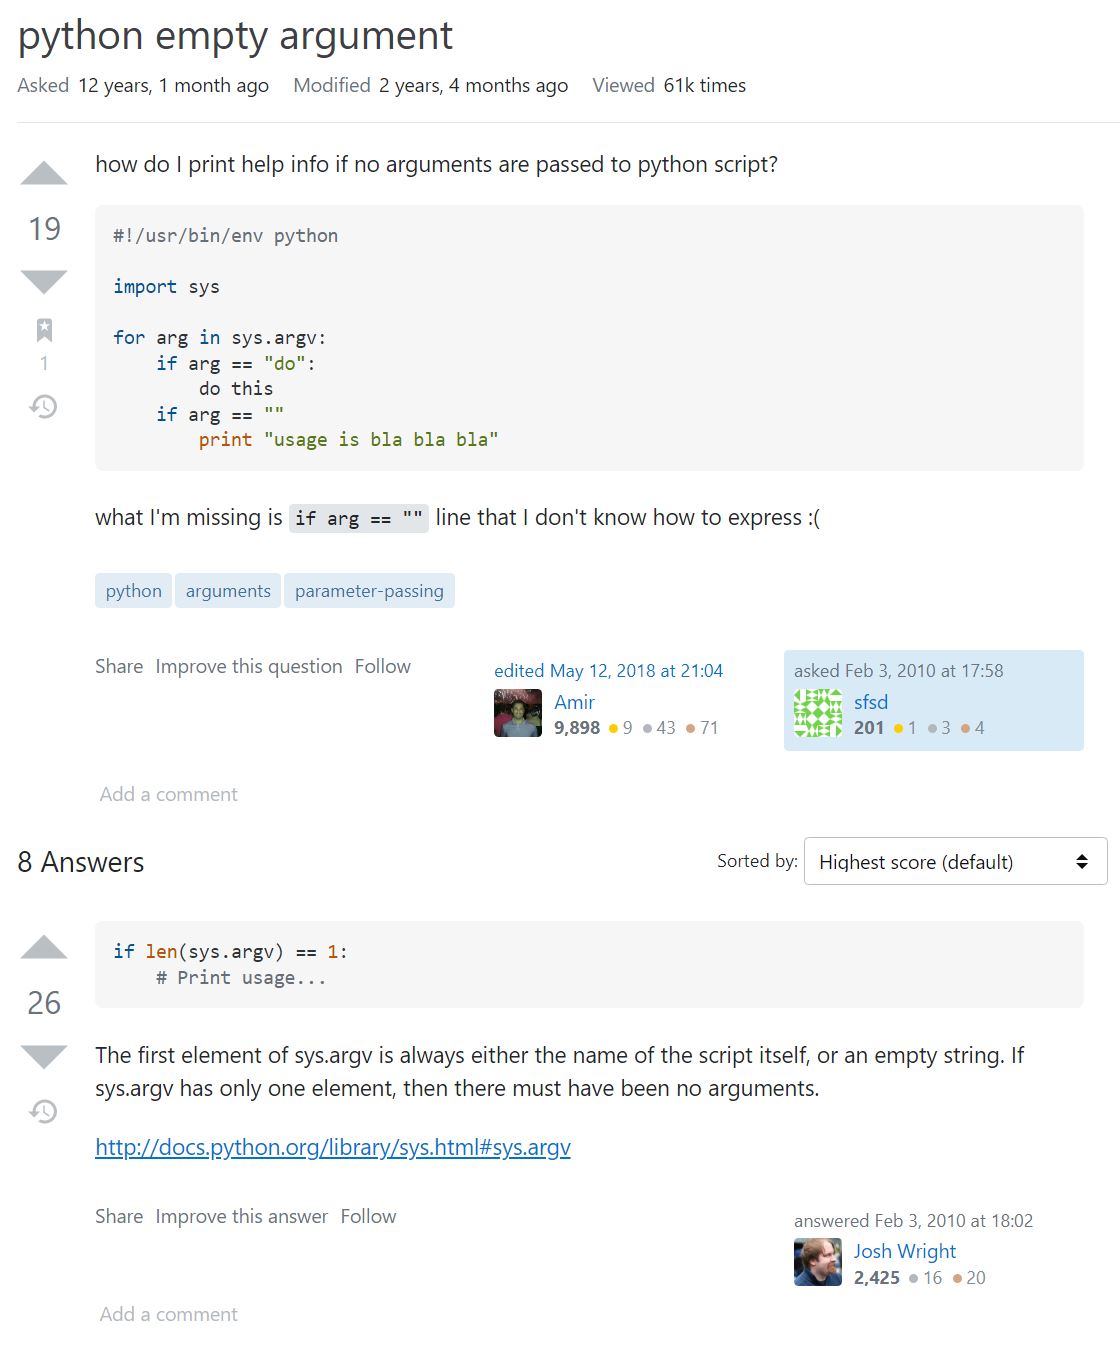
Task: Open the edited May 12, 2018 revision link
Action: tap(608, 671)
